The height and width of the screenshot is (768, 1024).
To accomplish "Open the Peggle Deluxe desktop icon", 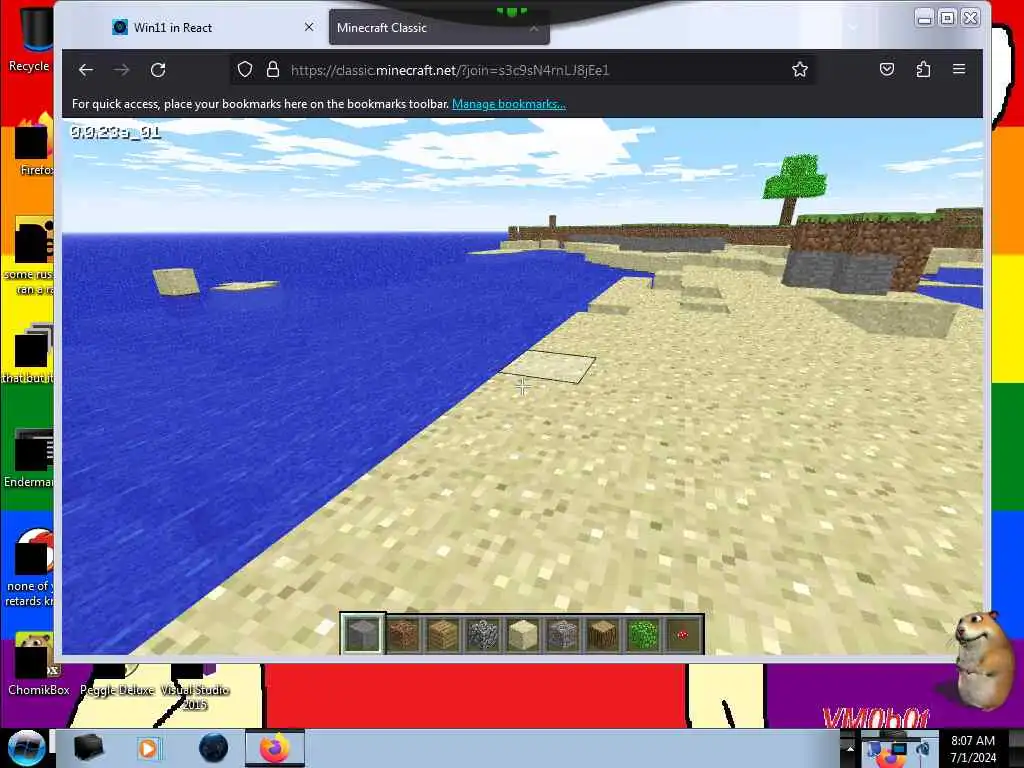I will click(x=117, y=681).
